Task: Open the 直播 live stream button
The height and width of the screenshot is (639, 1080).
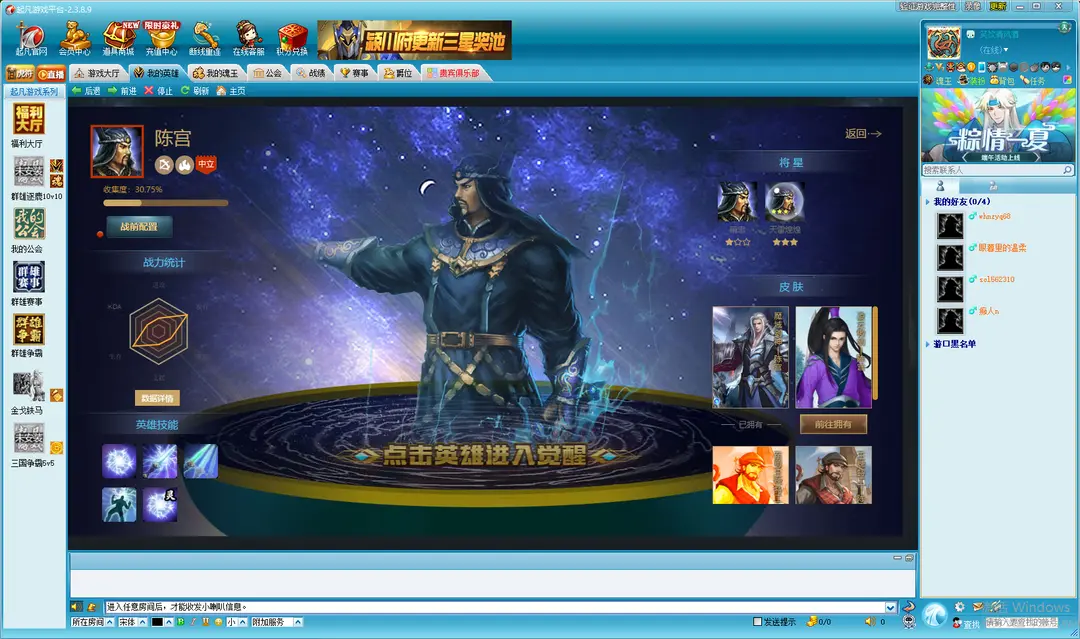Action: tap(51, 74)
